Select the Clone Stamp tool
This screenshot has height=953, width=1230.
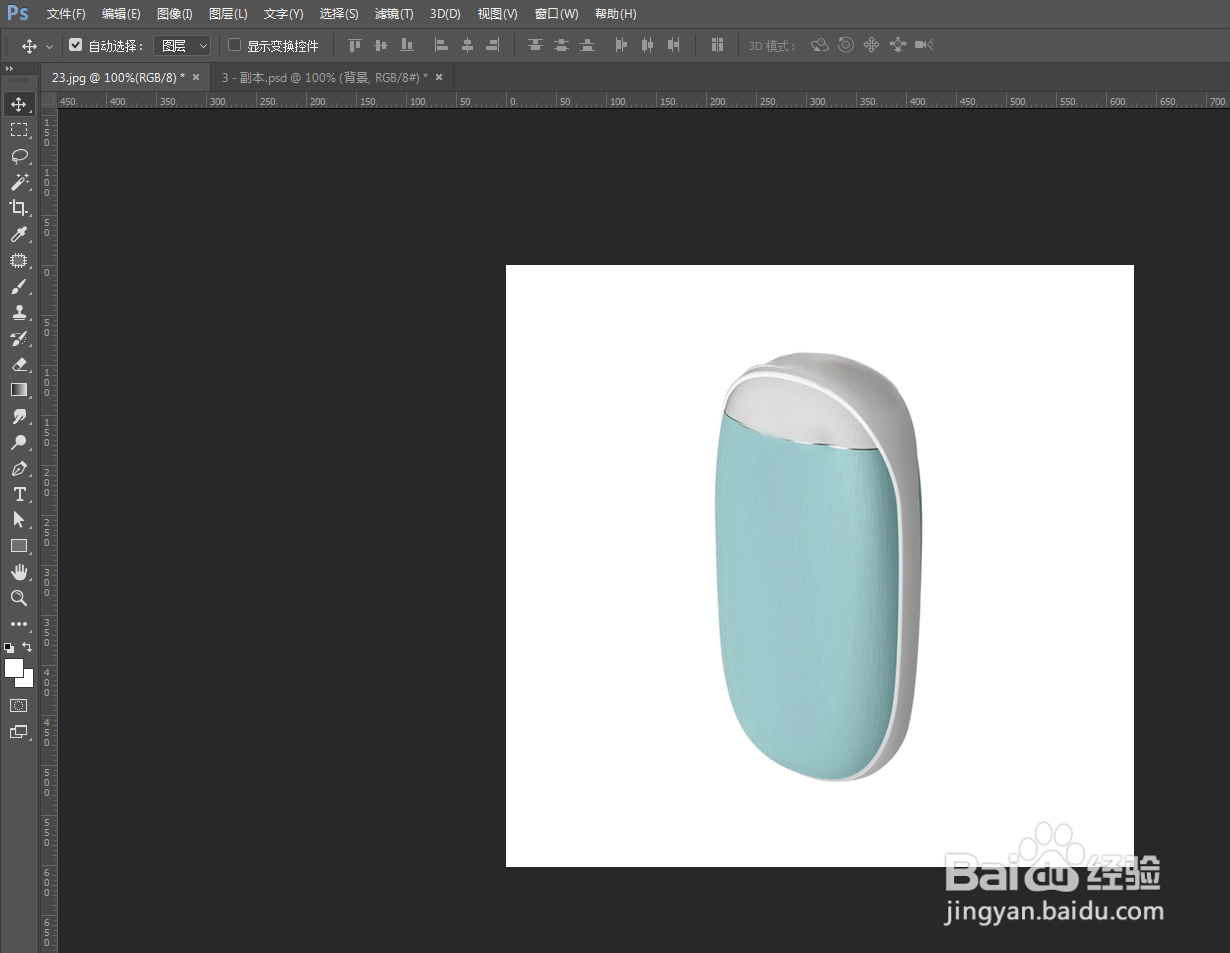point(19,312)
